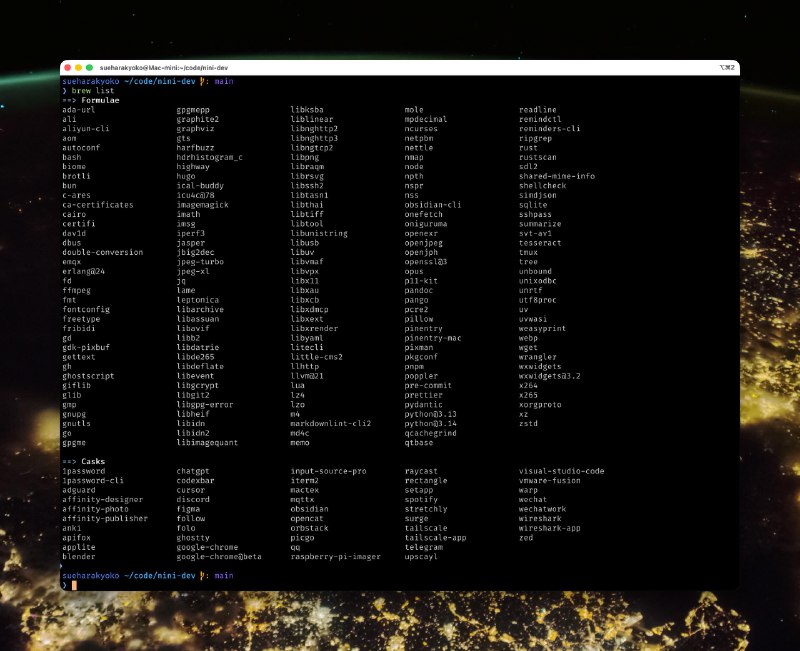Select raspberry-pi-imager in the cask list
Image resolution: width=800 pixels, height=651 pixels.
(334, 557)
